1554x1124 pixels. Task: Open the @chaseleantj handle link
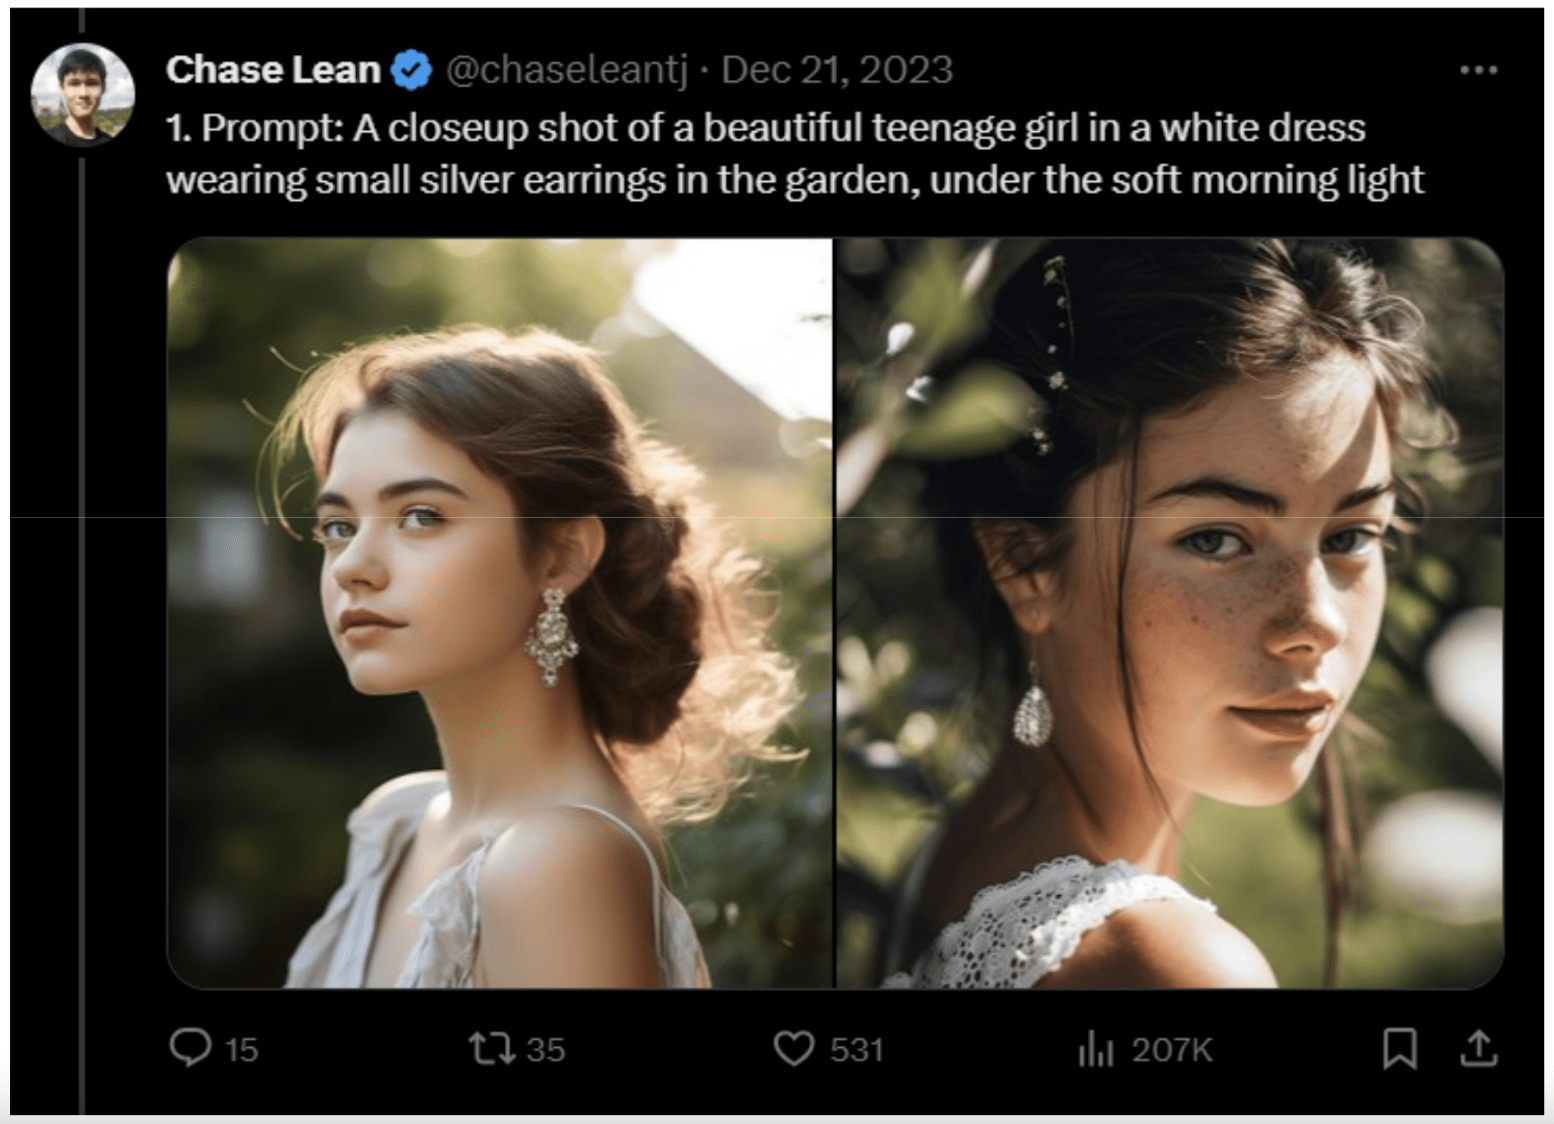tap(566, 70)
